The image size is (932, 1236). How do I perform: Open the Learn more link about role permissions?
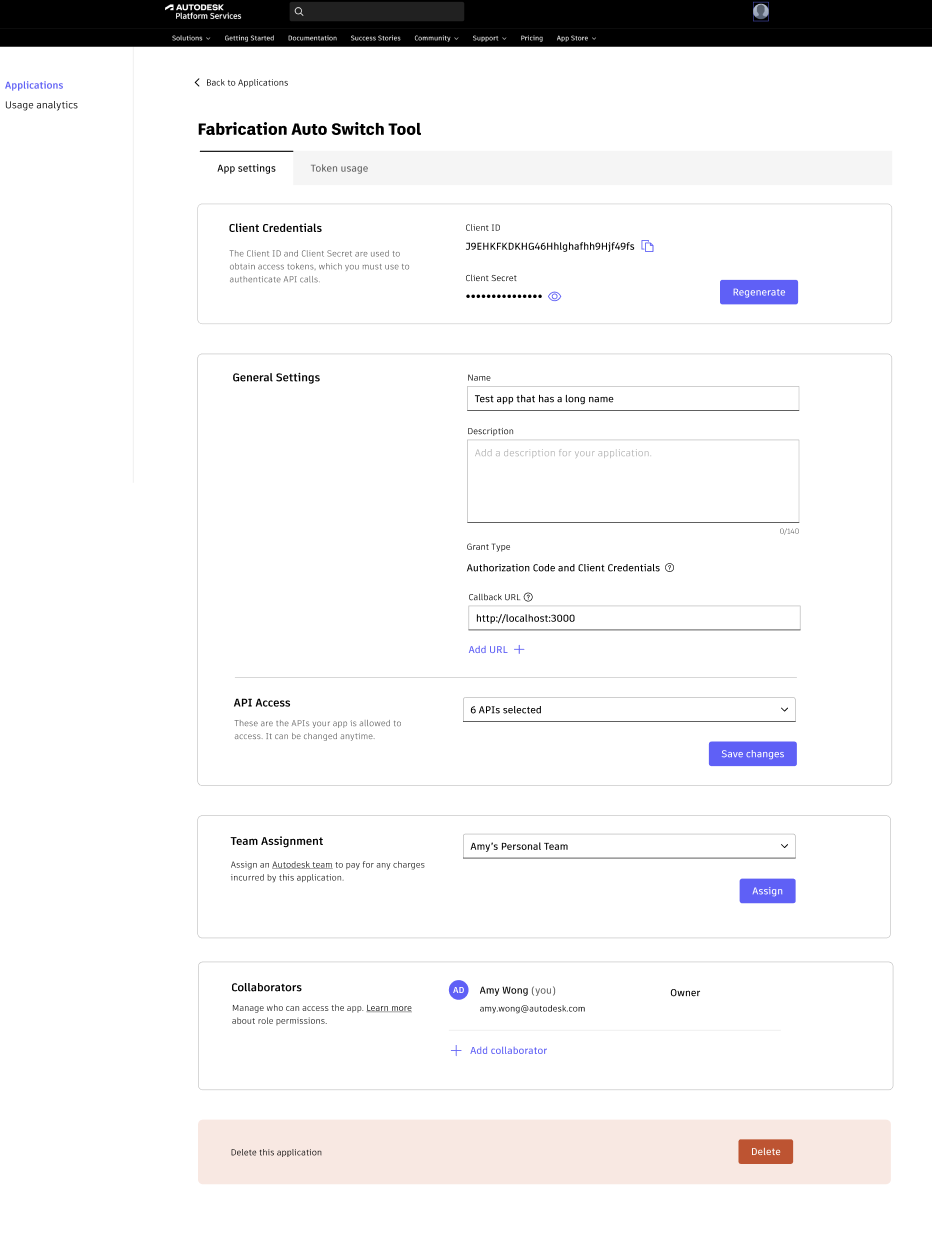[389, 1007]
